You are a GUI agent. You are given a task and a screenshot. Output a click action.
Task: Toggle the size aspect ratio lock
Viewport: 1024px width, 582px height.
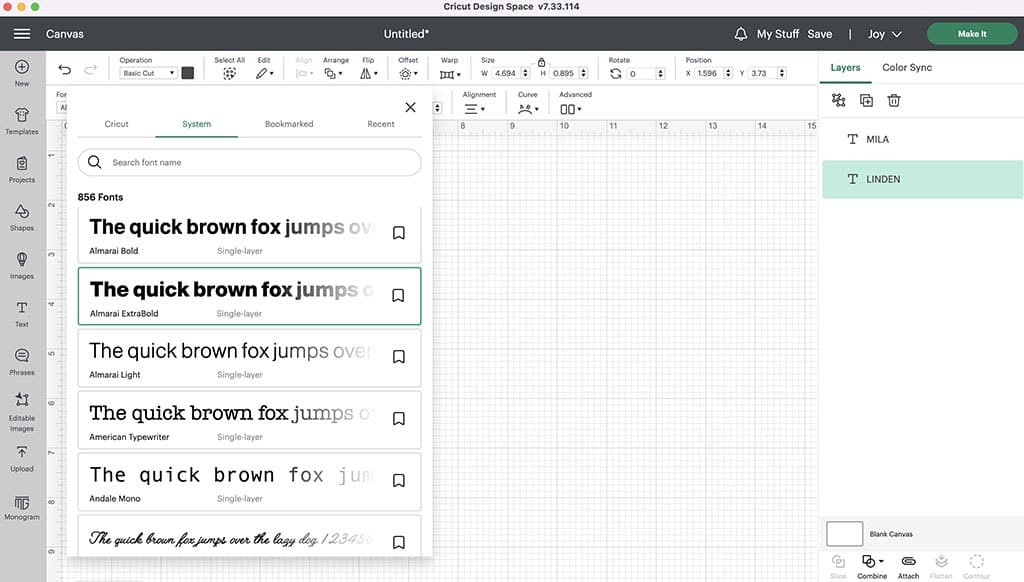[541, 62]
